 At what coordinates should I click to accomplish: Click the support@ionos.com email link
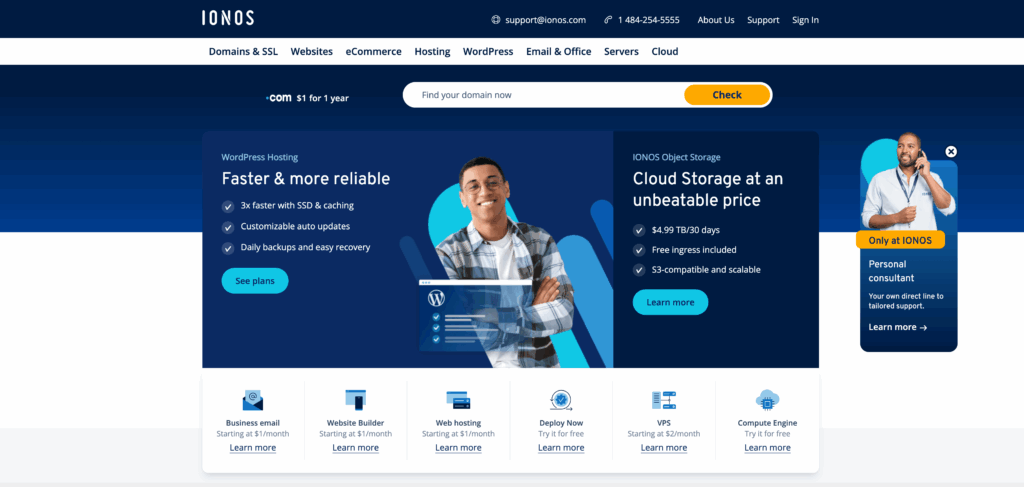[545, 20]
